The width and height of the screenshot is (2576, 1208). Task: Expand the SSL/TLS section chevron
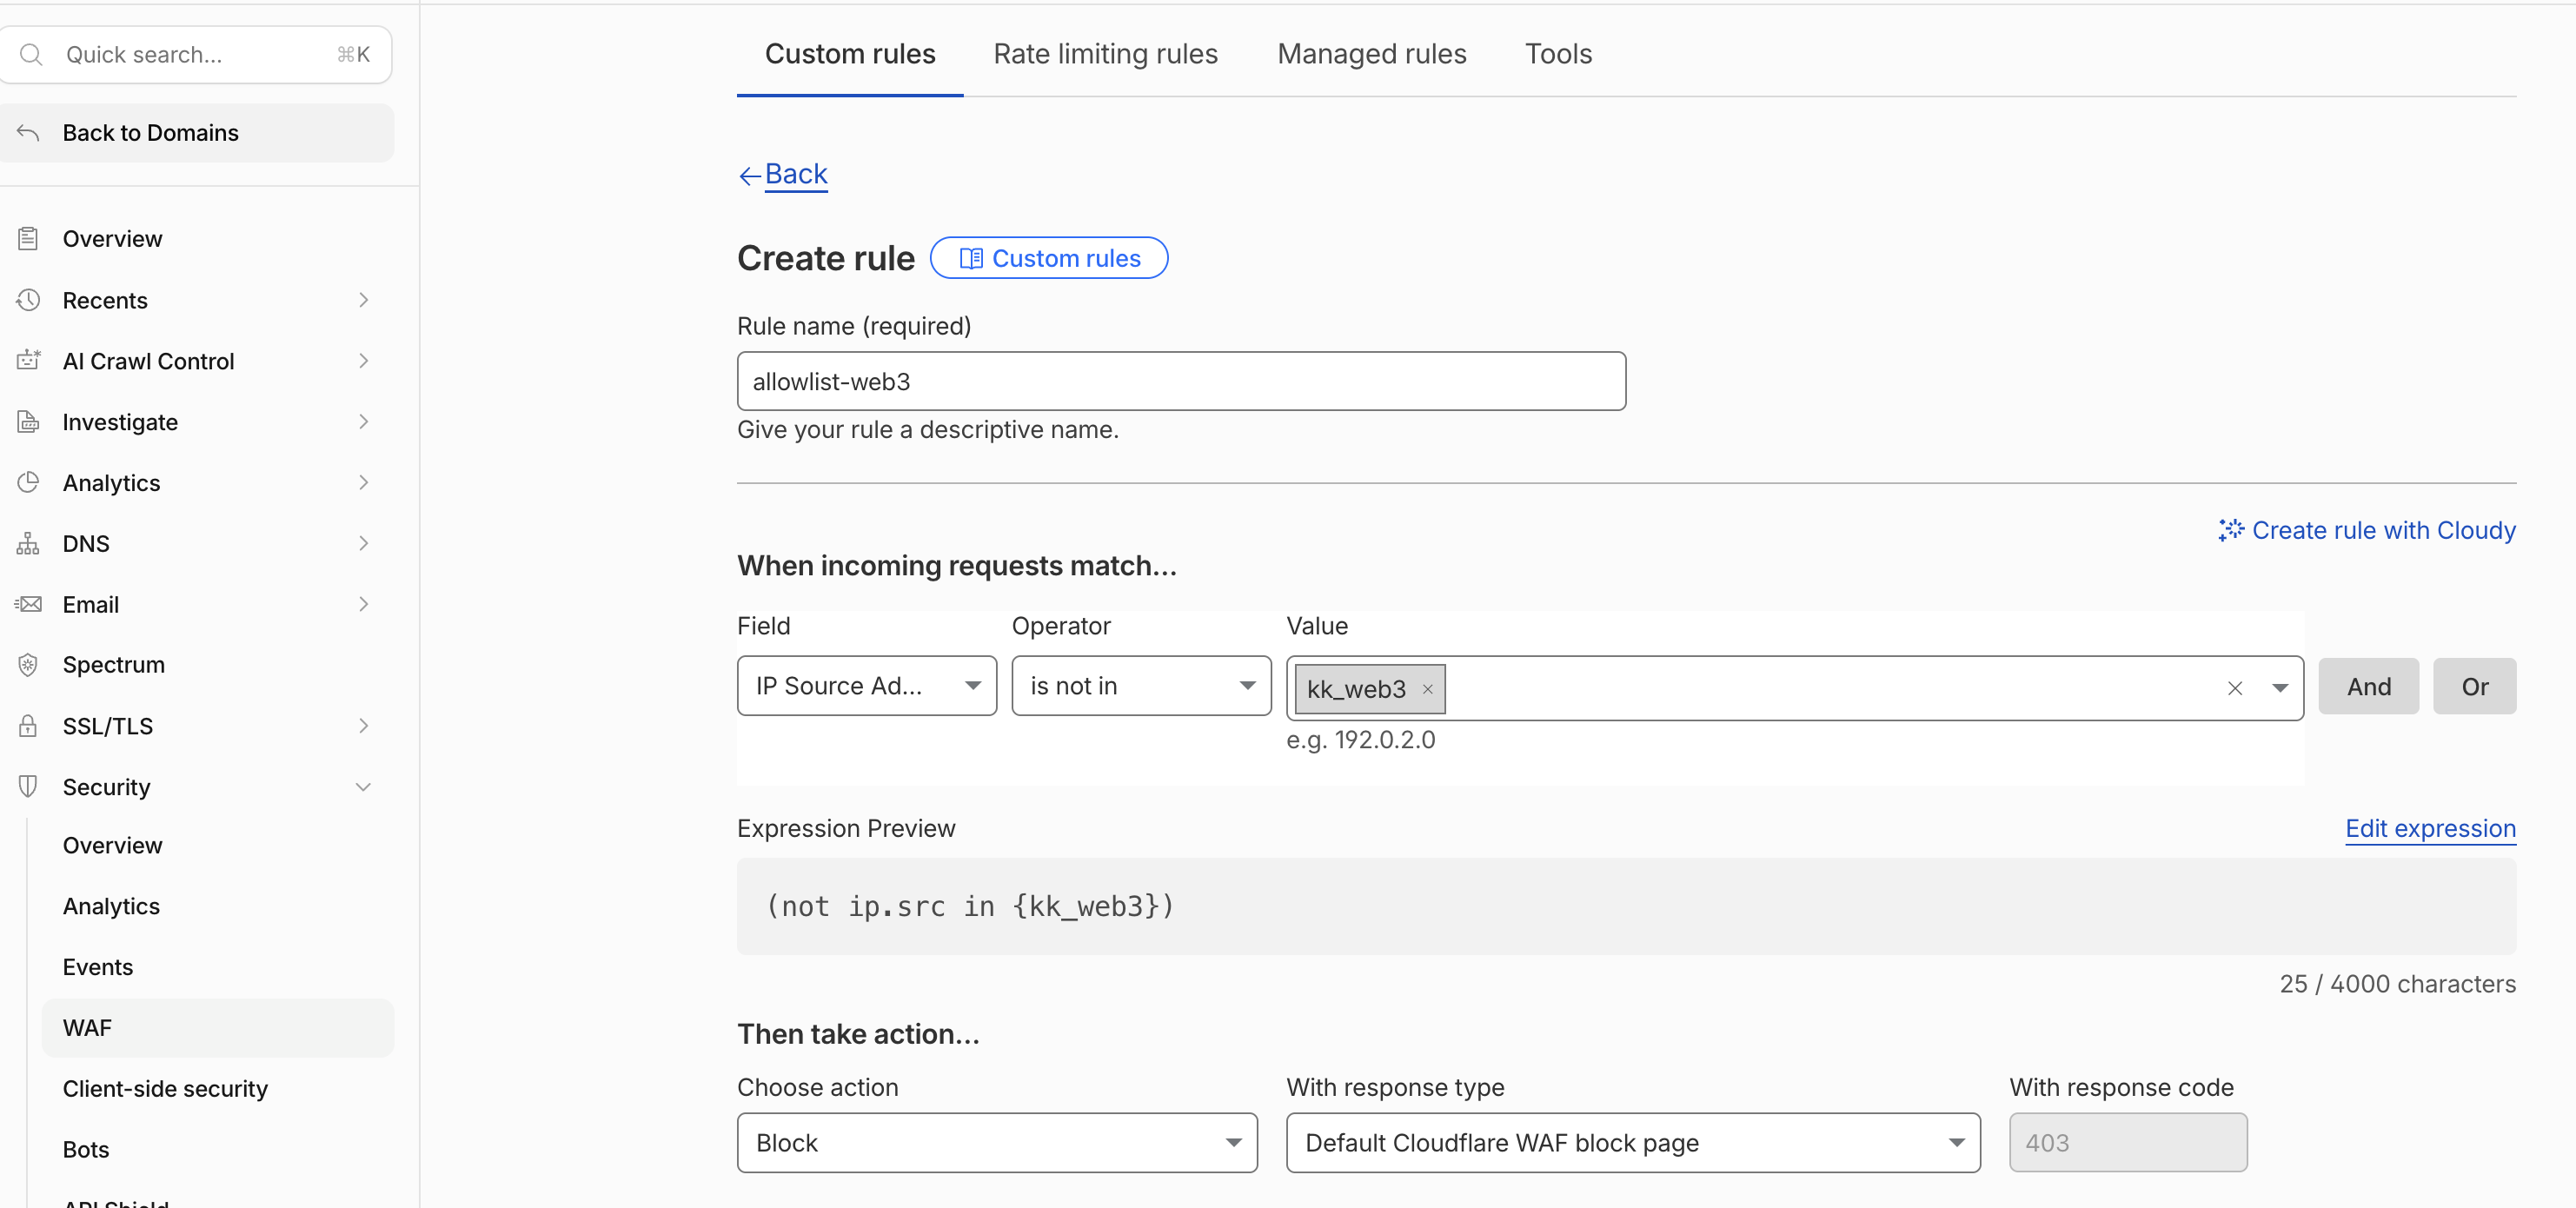point(363,726)
